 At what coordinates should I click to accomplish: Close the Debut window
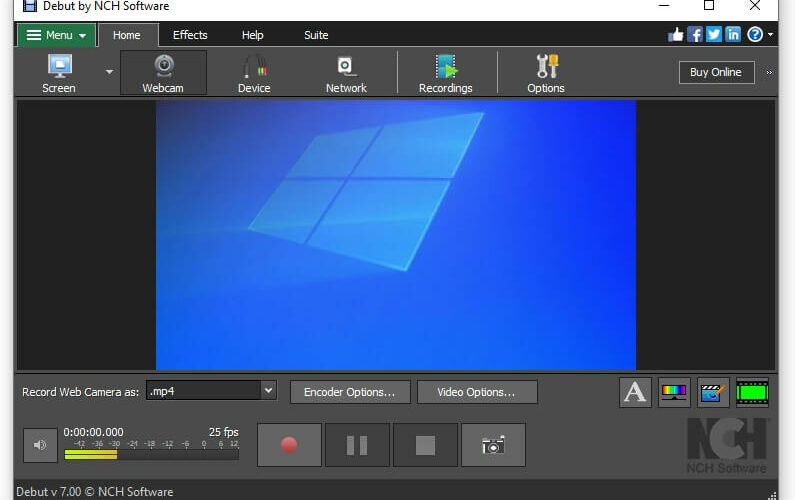754,6
